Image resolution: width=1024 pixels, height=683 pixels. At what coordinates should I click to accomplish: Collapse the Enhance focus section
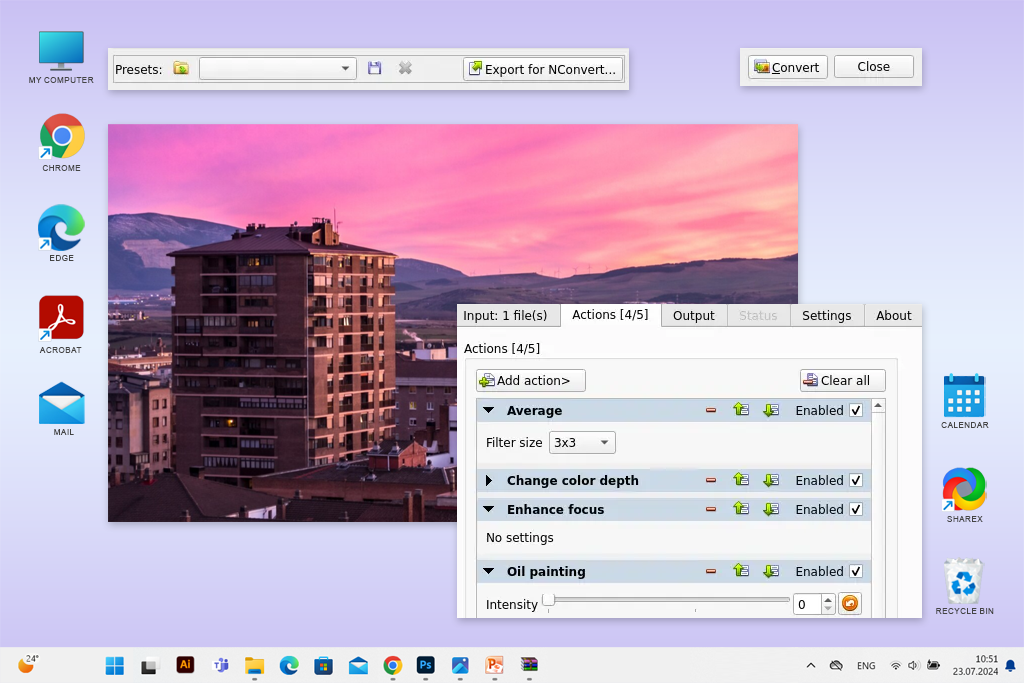click(x=488, y=509)
